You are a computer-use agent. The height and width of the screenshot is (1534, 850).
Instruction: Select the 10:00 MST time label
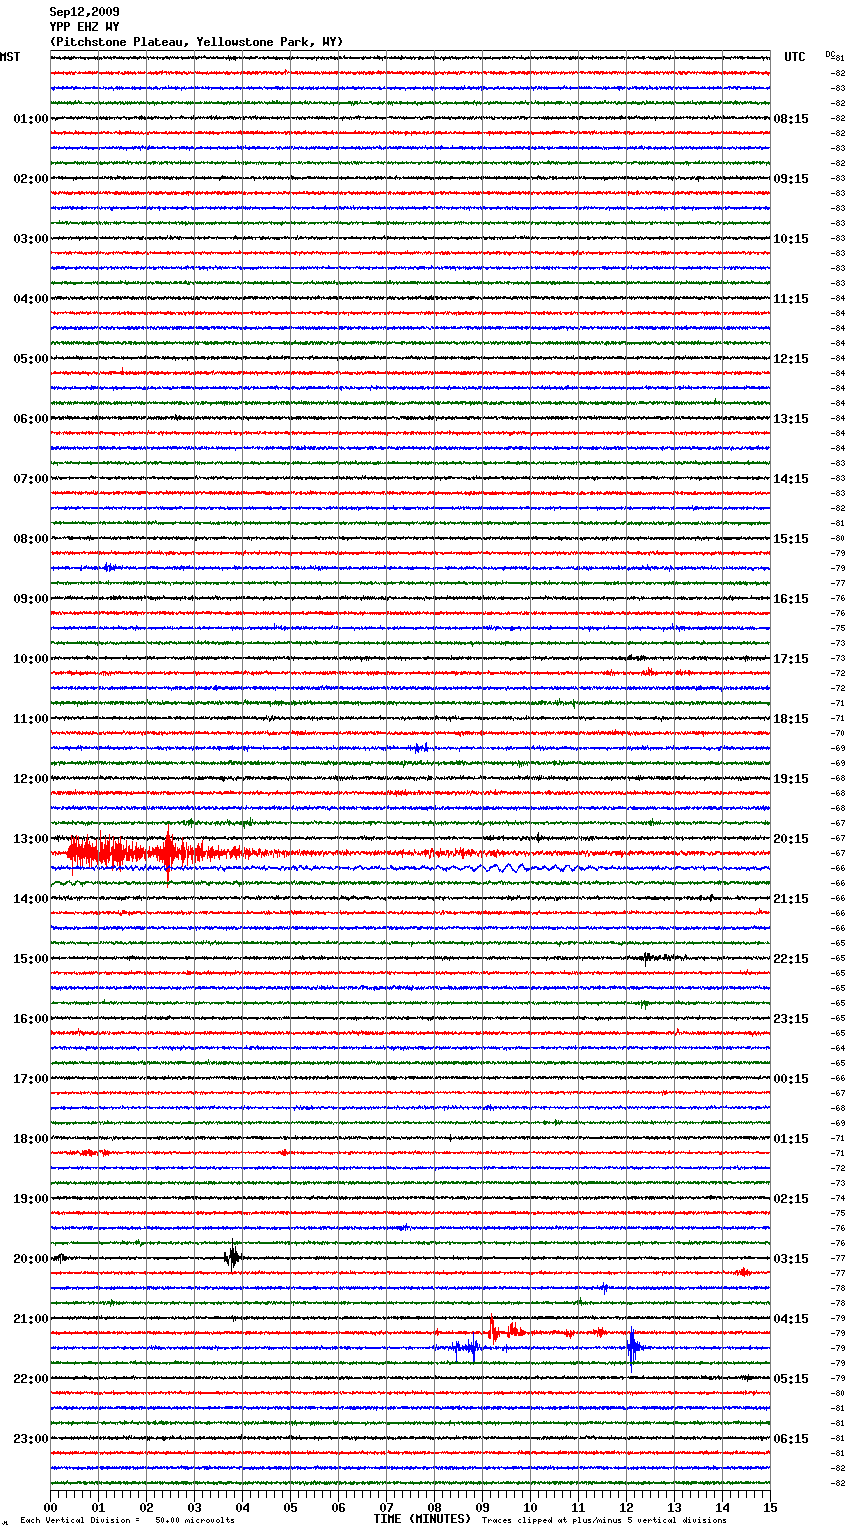[x=30, y=659]
